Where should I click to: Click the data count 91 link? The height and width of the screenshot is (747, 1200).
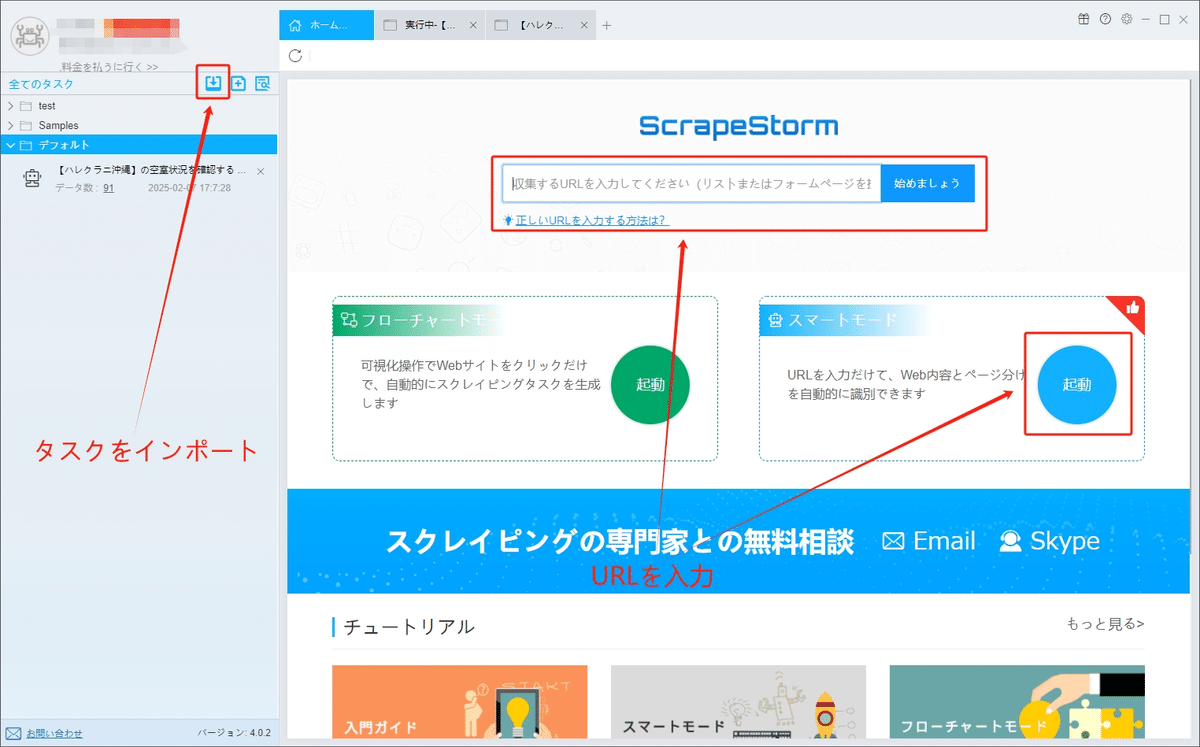point(108,188)
